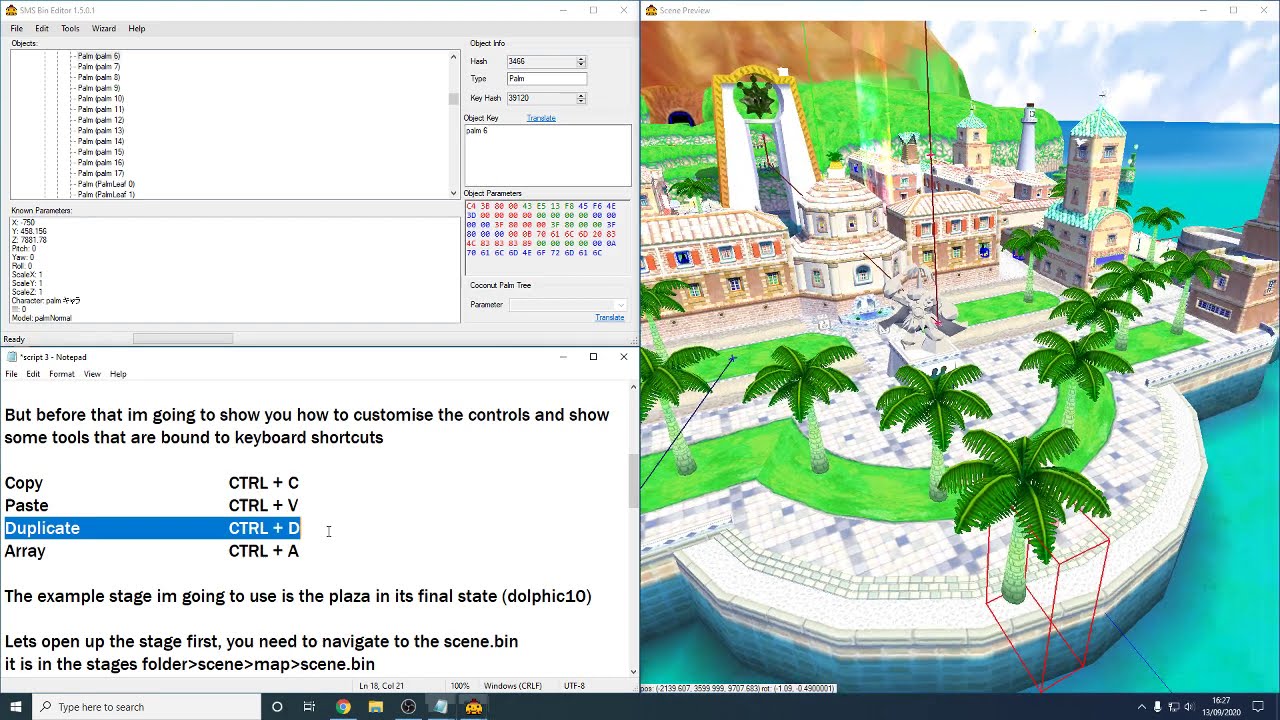The width and height of the screenshot is (1280, 720).
Task: Open the View menu in Notepad
Action: coord(92,374)
